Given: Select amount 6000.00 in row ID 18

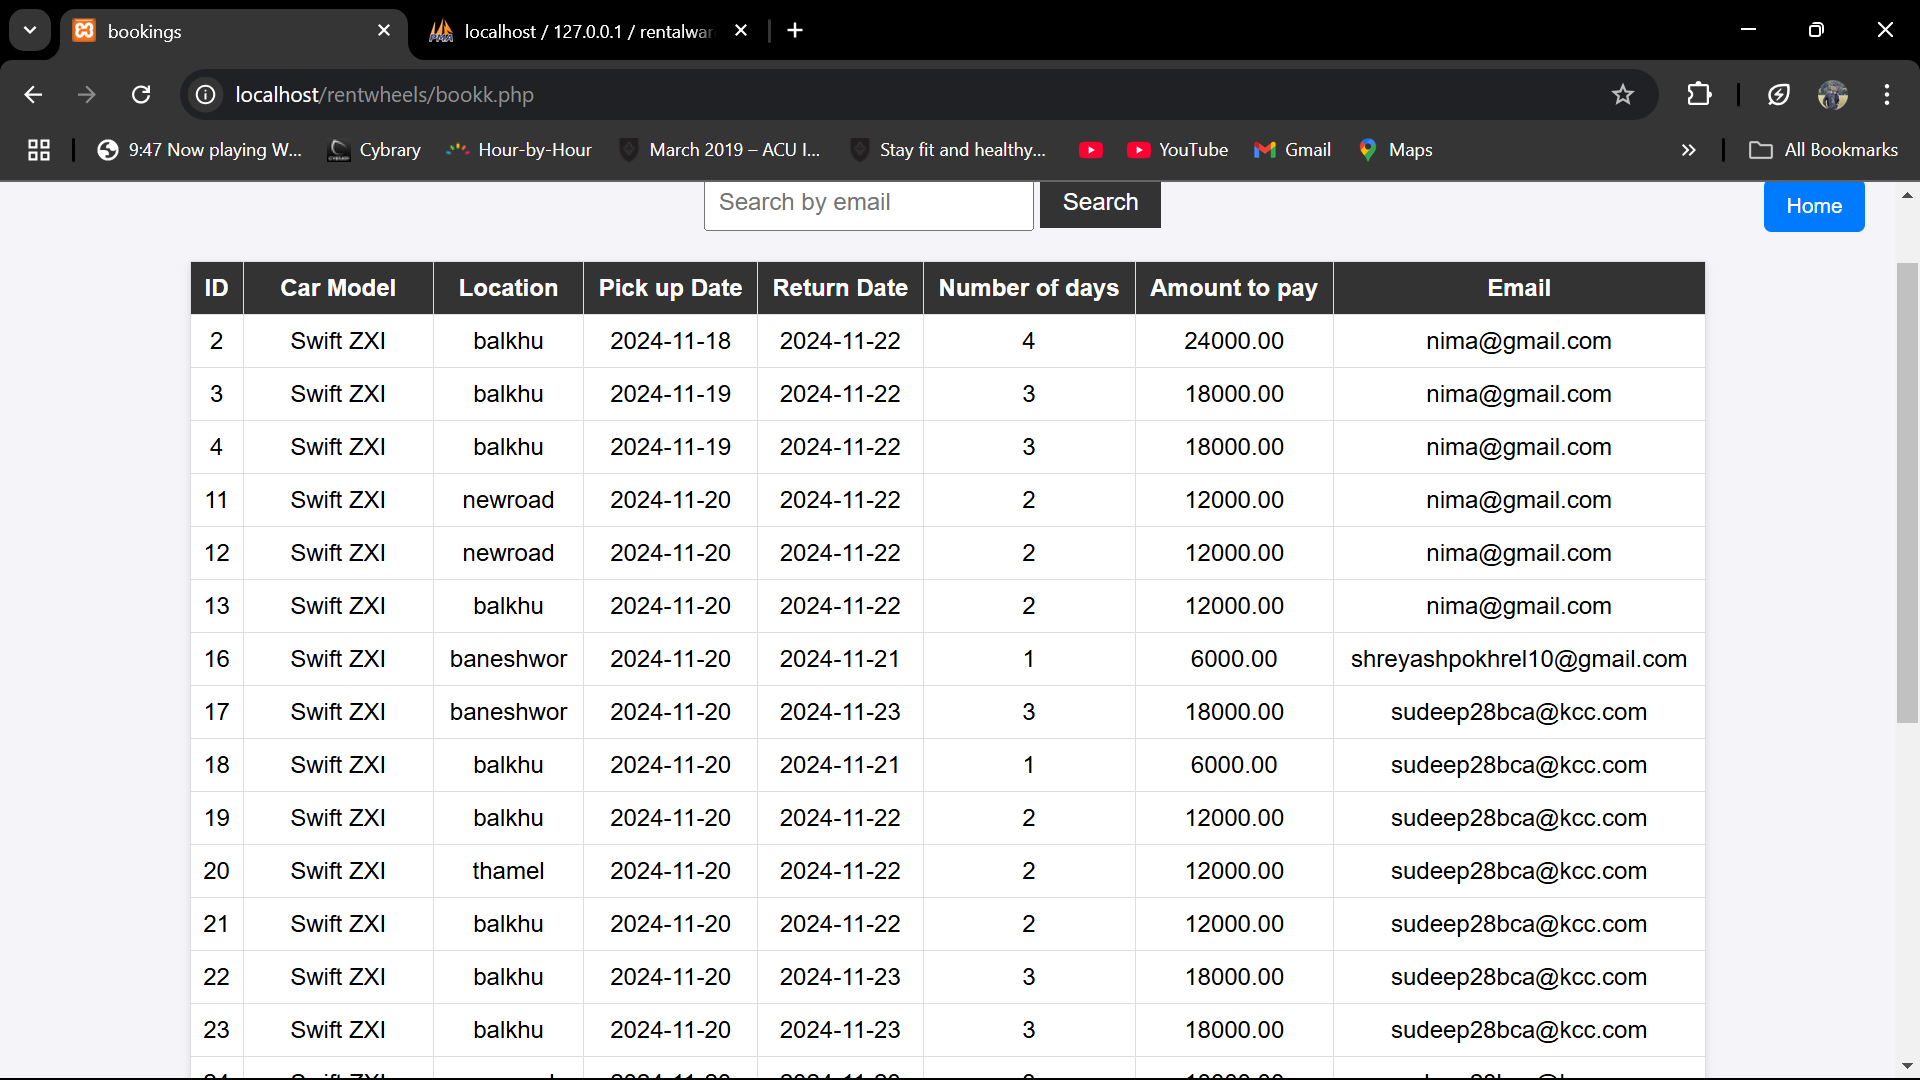Looking at the screenshot, I should (x=1234, y=765).
